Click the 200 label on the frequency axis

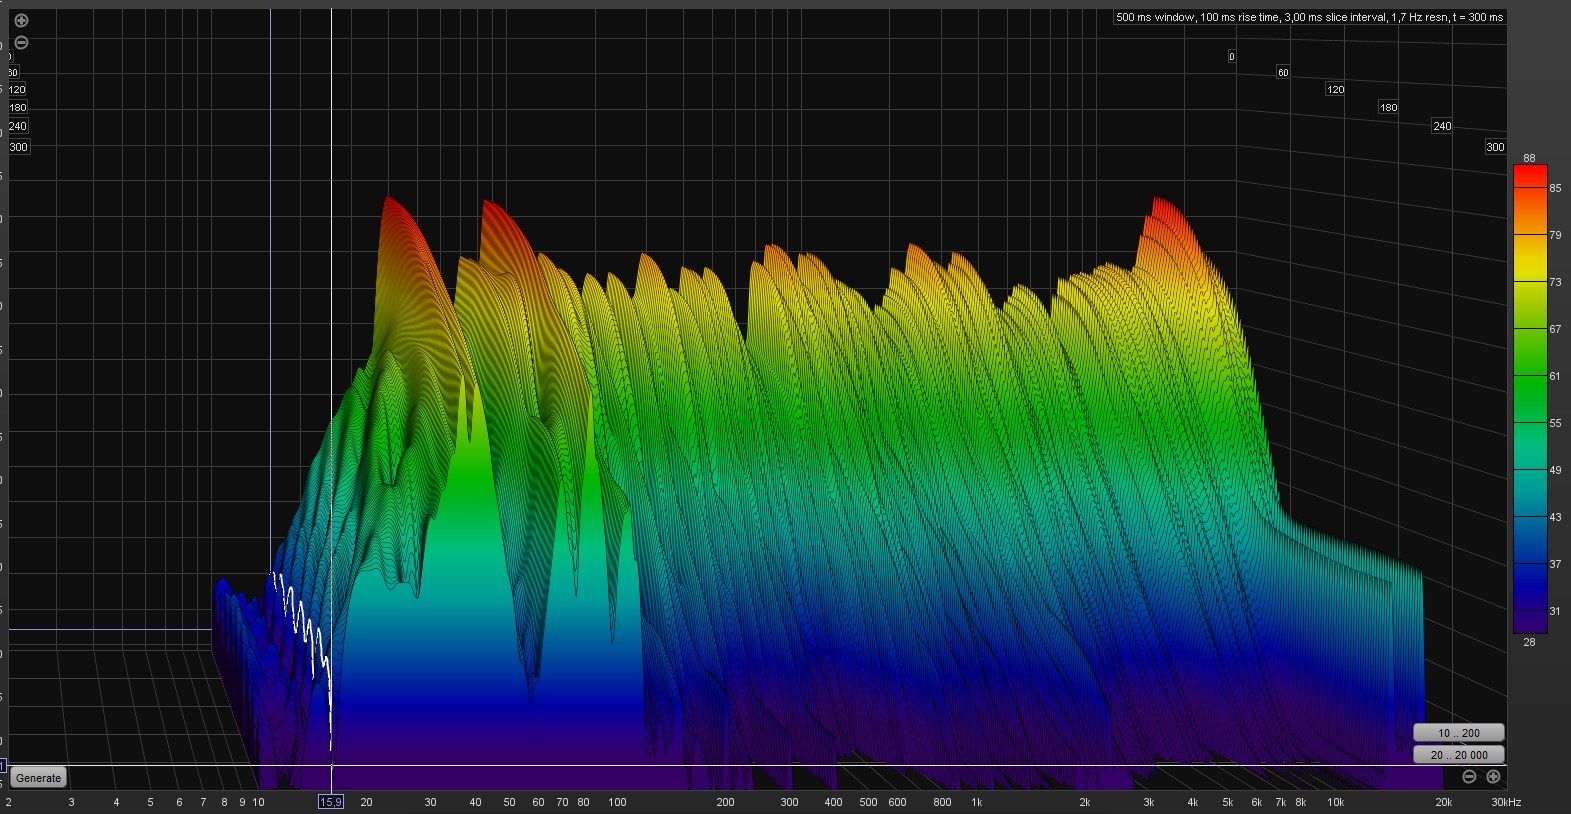725,802
